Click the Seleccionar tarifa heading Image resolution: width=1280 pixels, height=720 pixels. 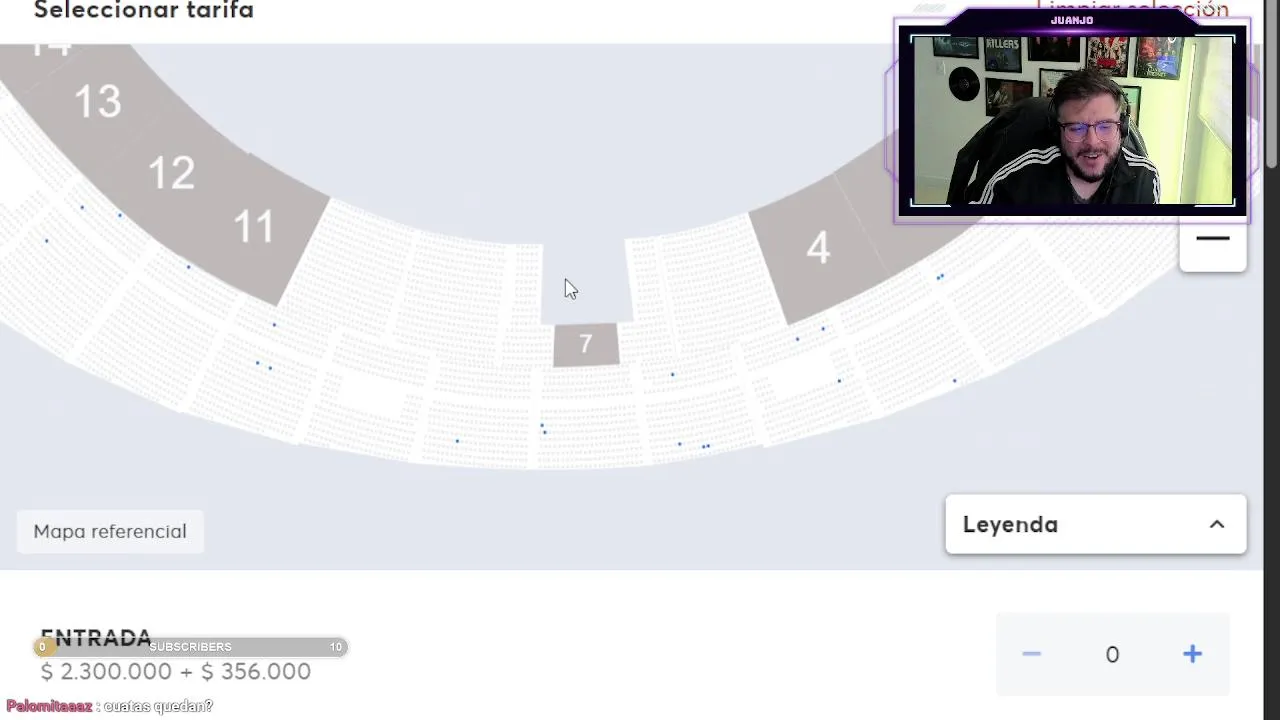(144, 11)
